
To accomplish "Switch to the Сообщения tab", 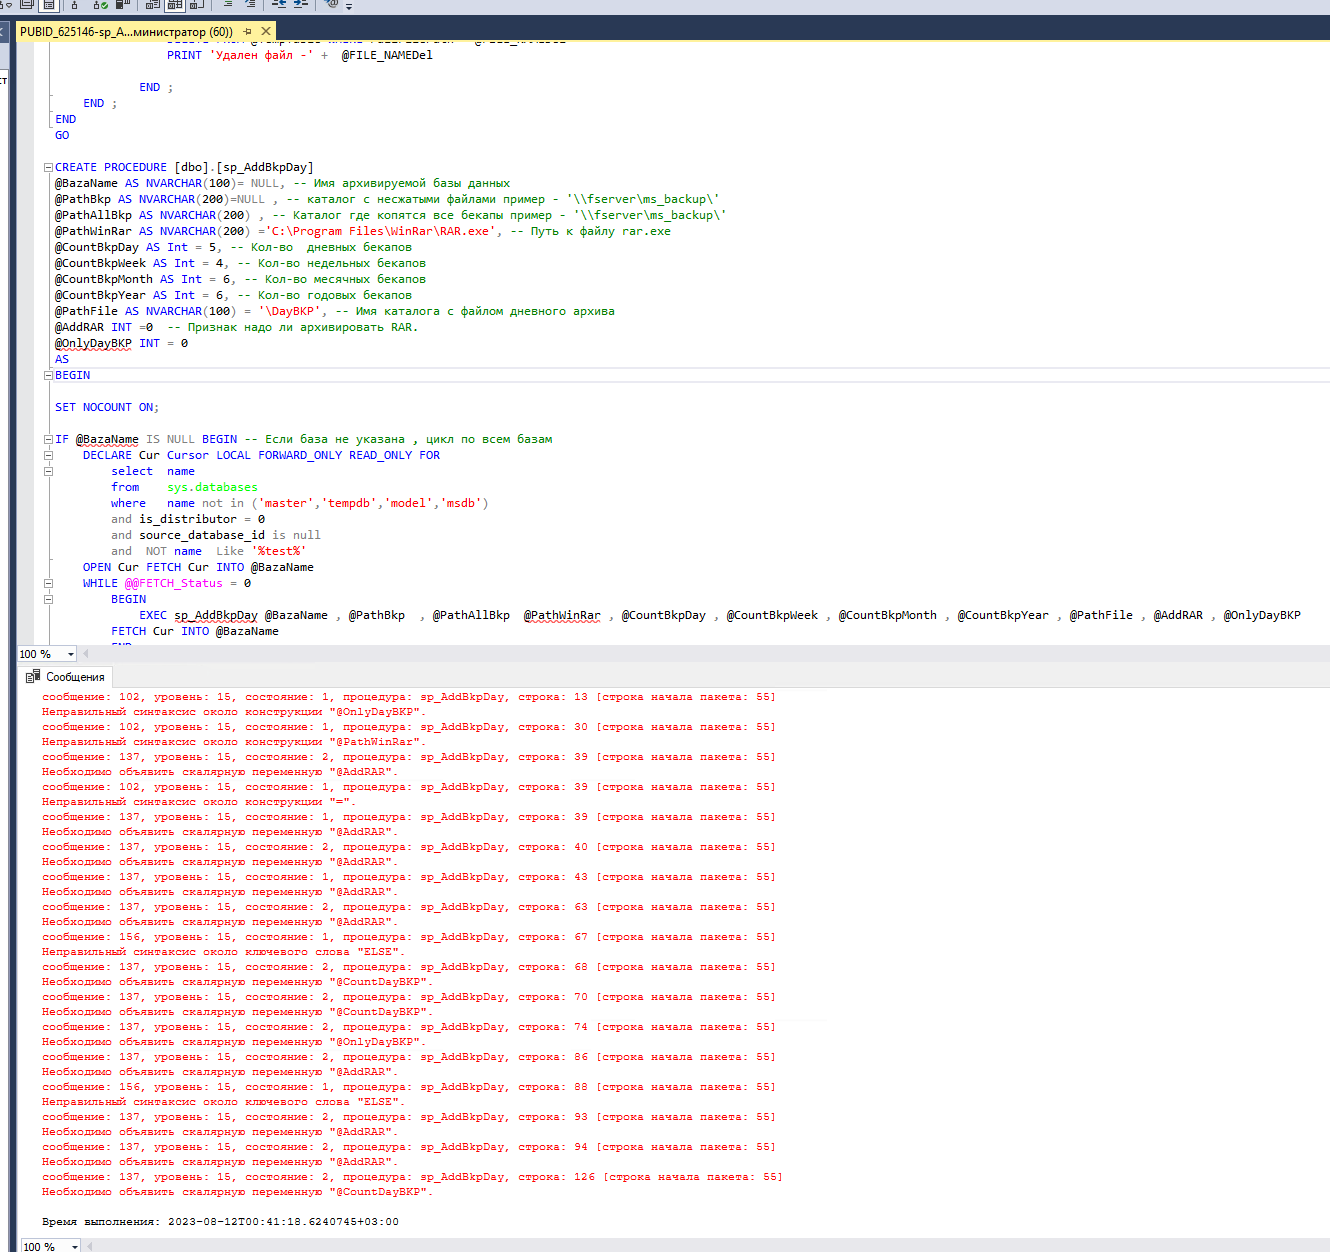I will click(x=66, y=677).
